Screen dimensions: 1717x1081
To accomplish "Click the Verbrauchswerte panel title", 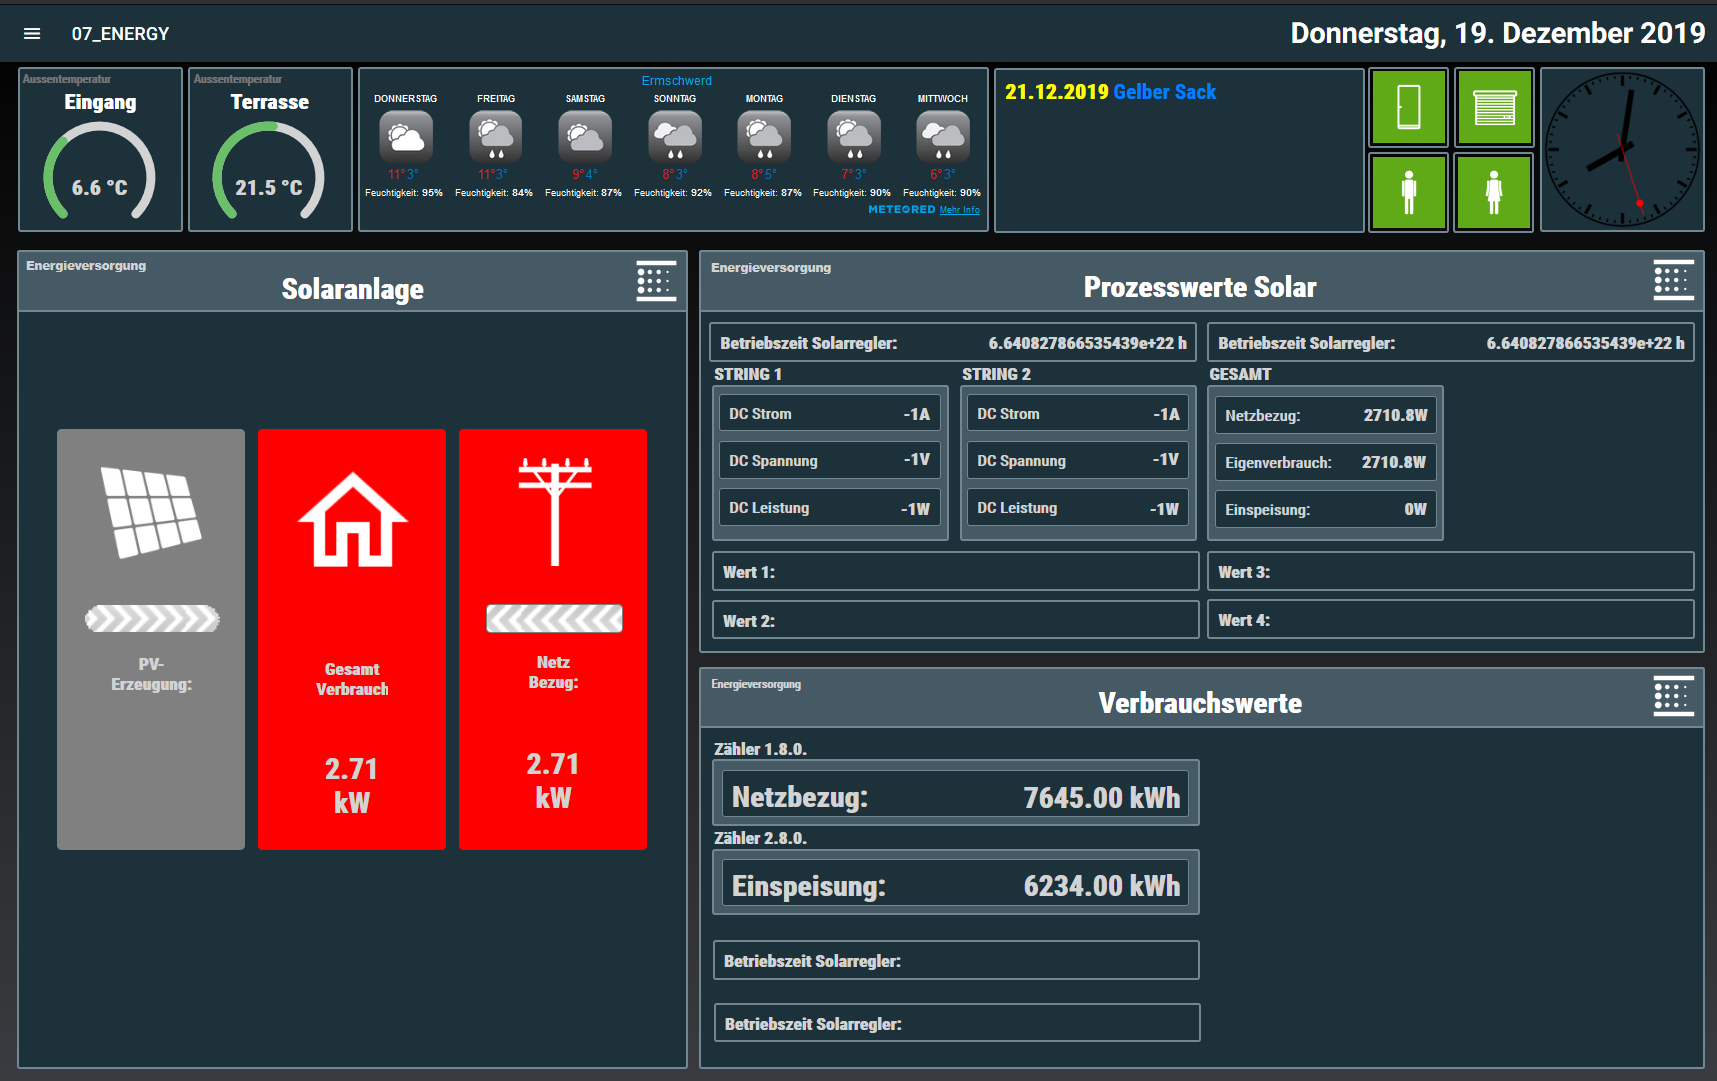I will tap(1200, 703).
